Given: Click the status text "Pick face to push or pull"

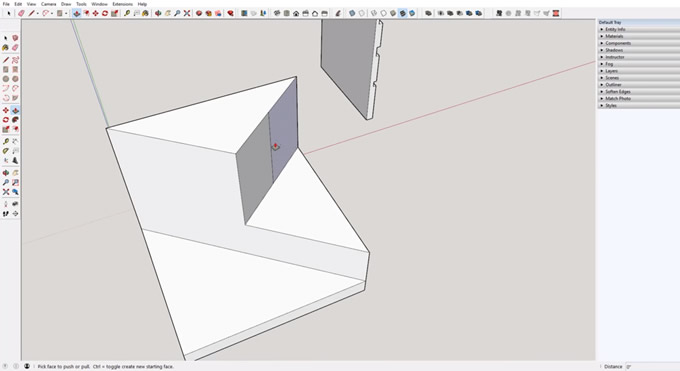Looking at the screenshot, I should tap(64, 367).
